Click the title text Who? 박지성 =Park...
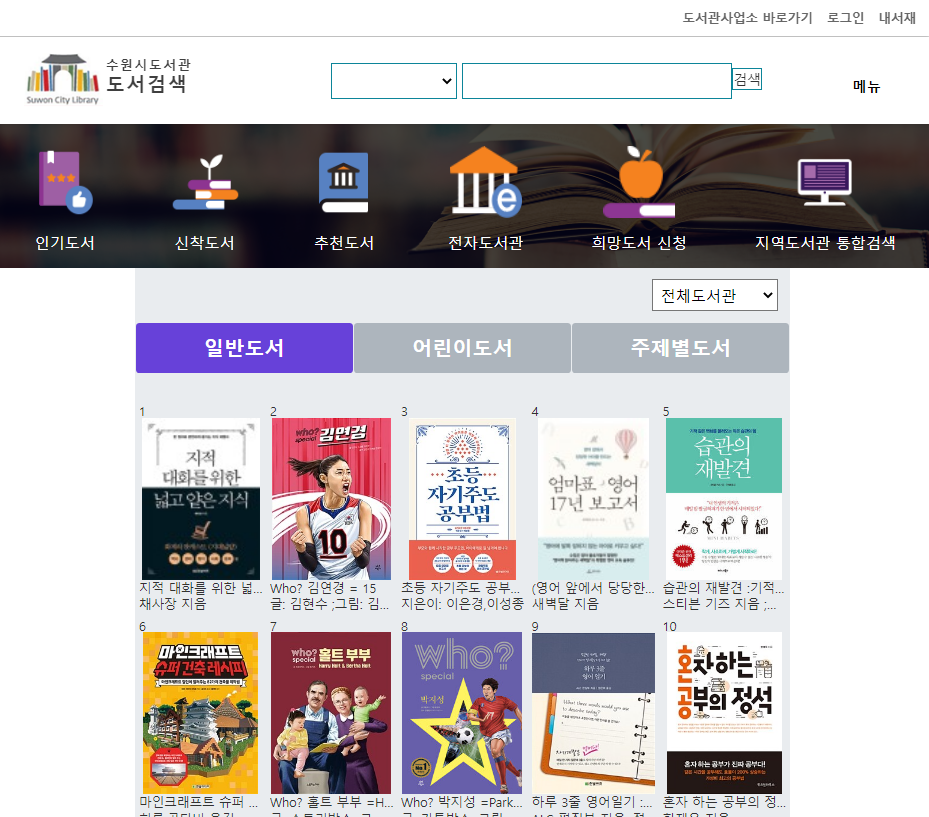Image resolution: width=929 pixels, height=817 pixels. point(462,802)
